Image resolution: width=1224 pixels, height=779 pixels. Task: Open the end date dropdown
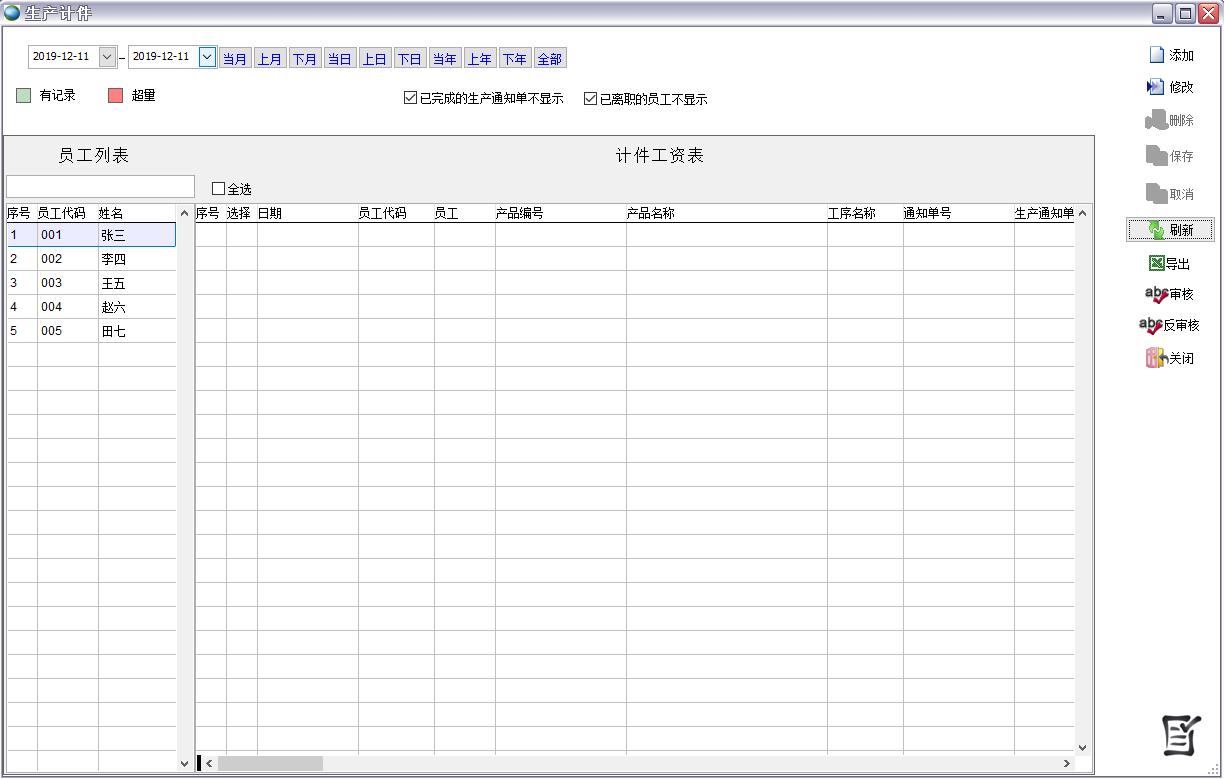[x=207, y=57]
